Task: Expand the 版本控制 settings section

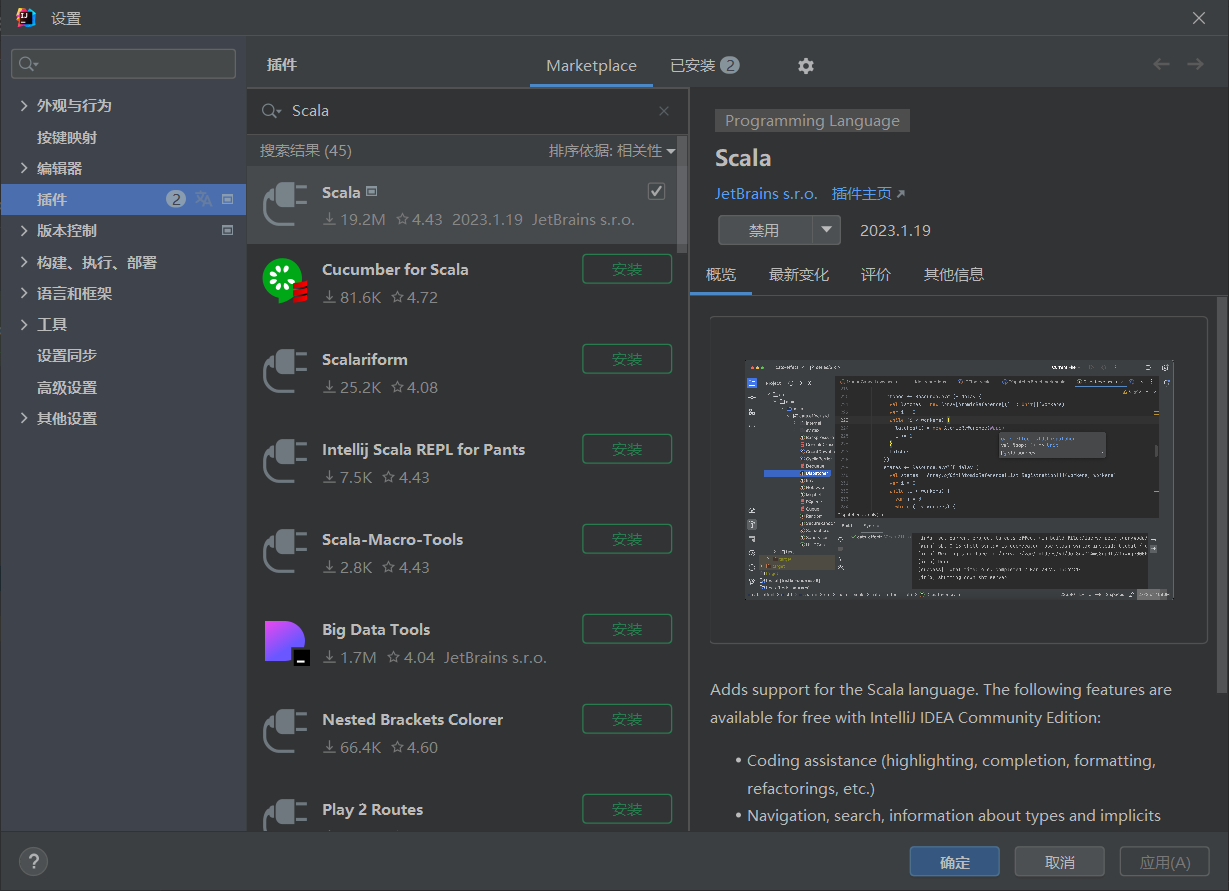Action: tap(24, 230)
